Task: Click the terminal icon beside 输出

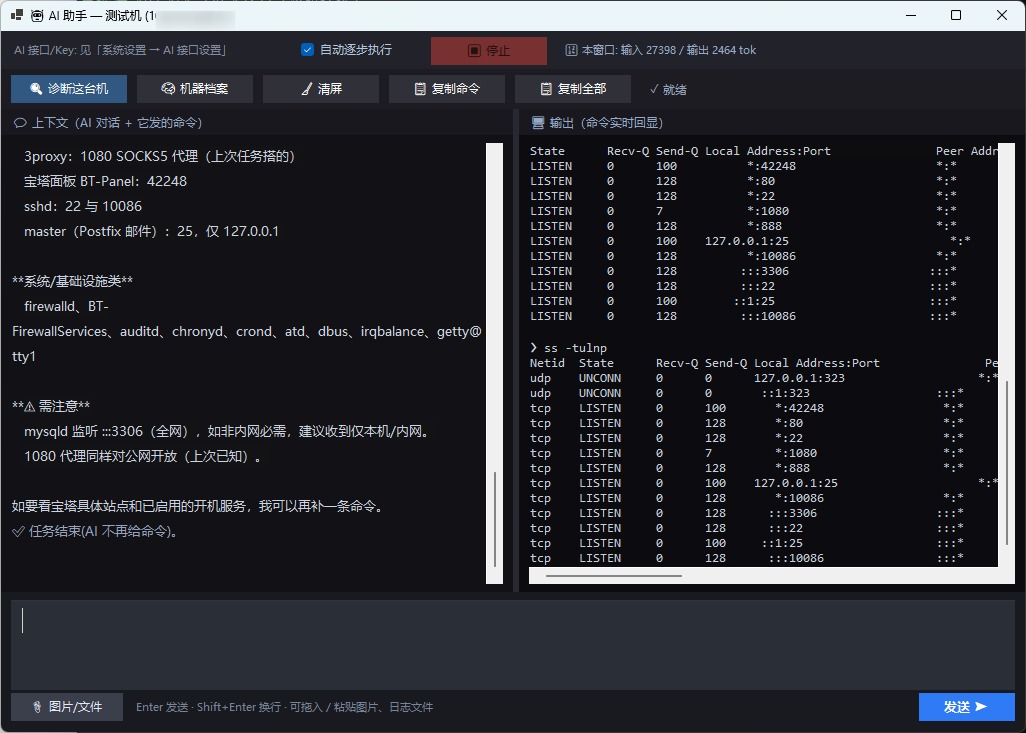Action: [538, 123]
